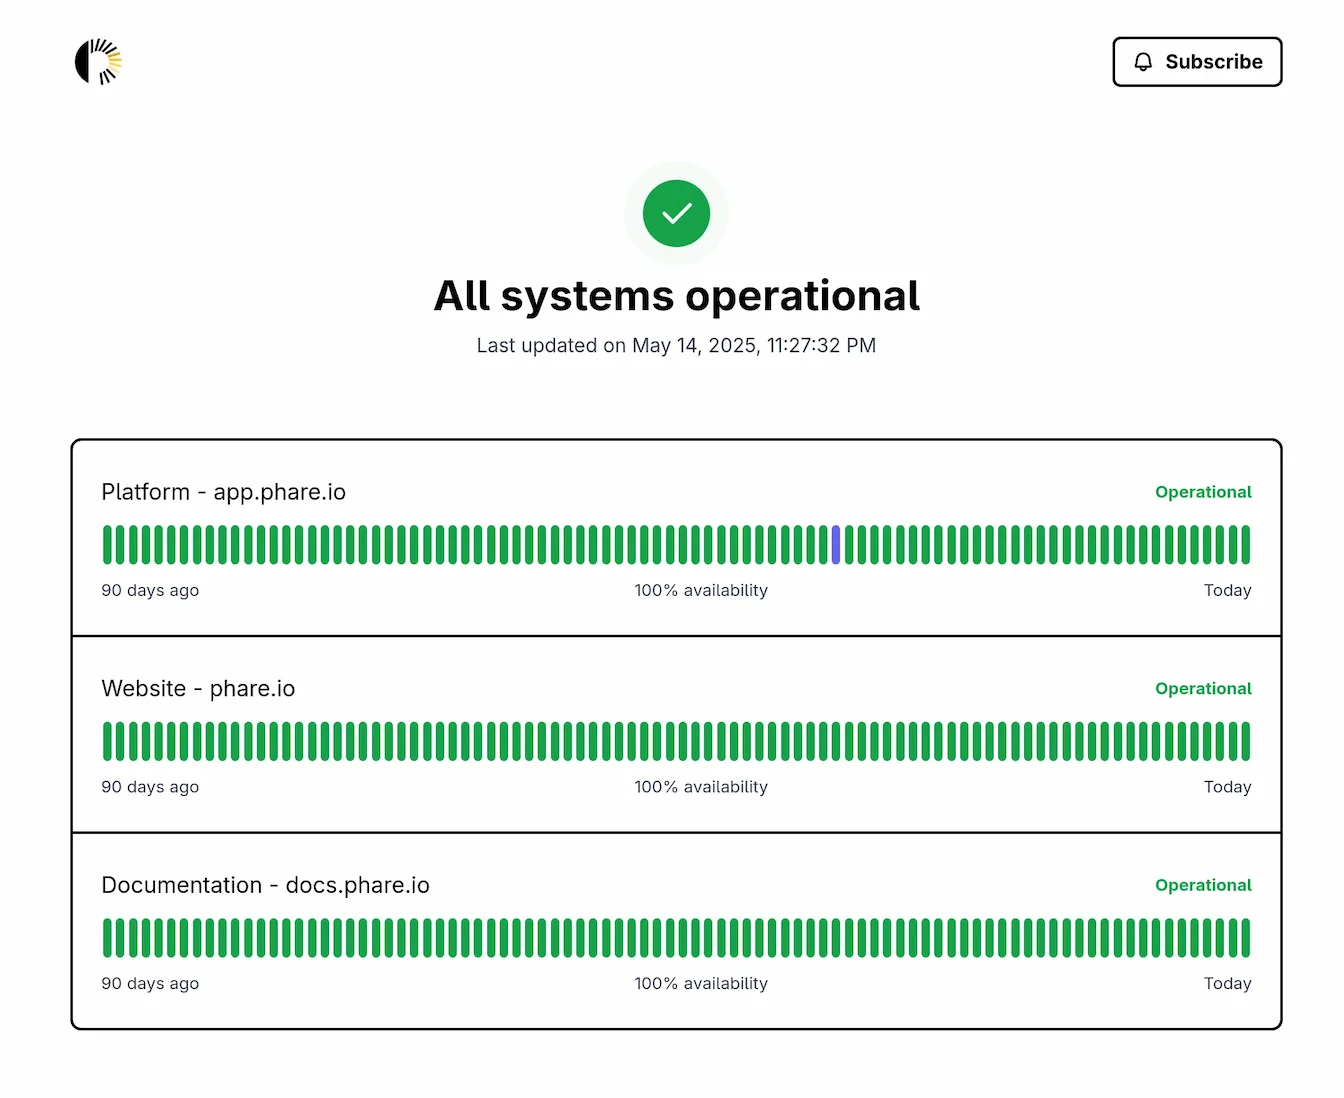Click the last bar in Documentation uptime
The width and height of the screenshot is (1344, 1098).
pos(1246,938)
